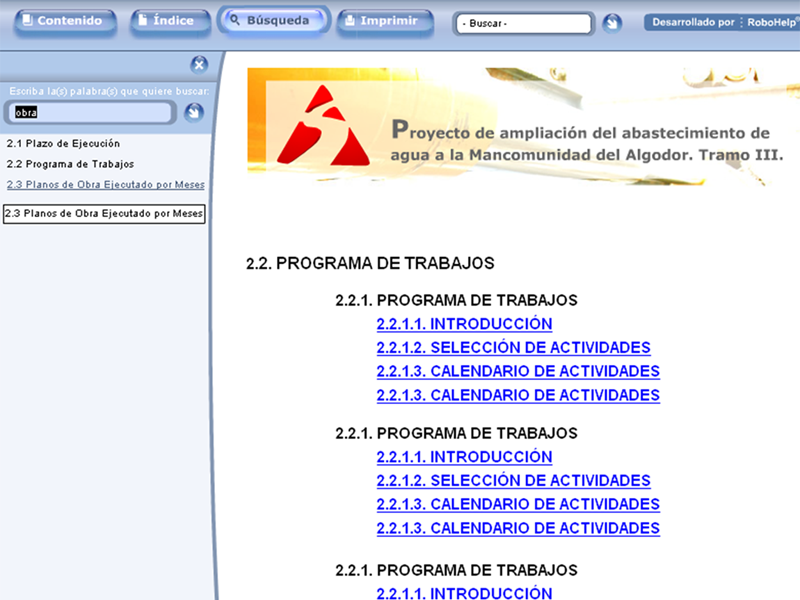Click the first '2.2.1.1. INTRODUCCIÓN' link
This screenshot has height=600, width=800.
coord(464,324)
